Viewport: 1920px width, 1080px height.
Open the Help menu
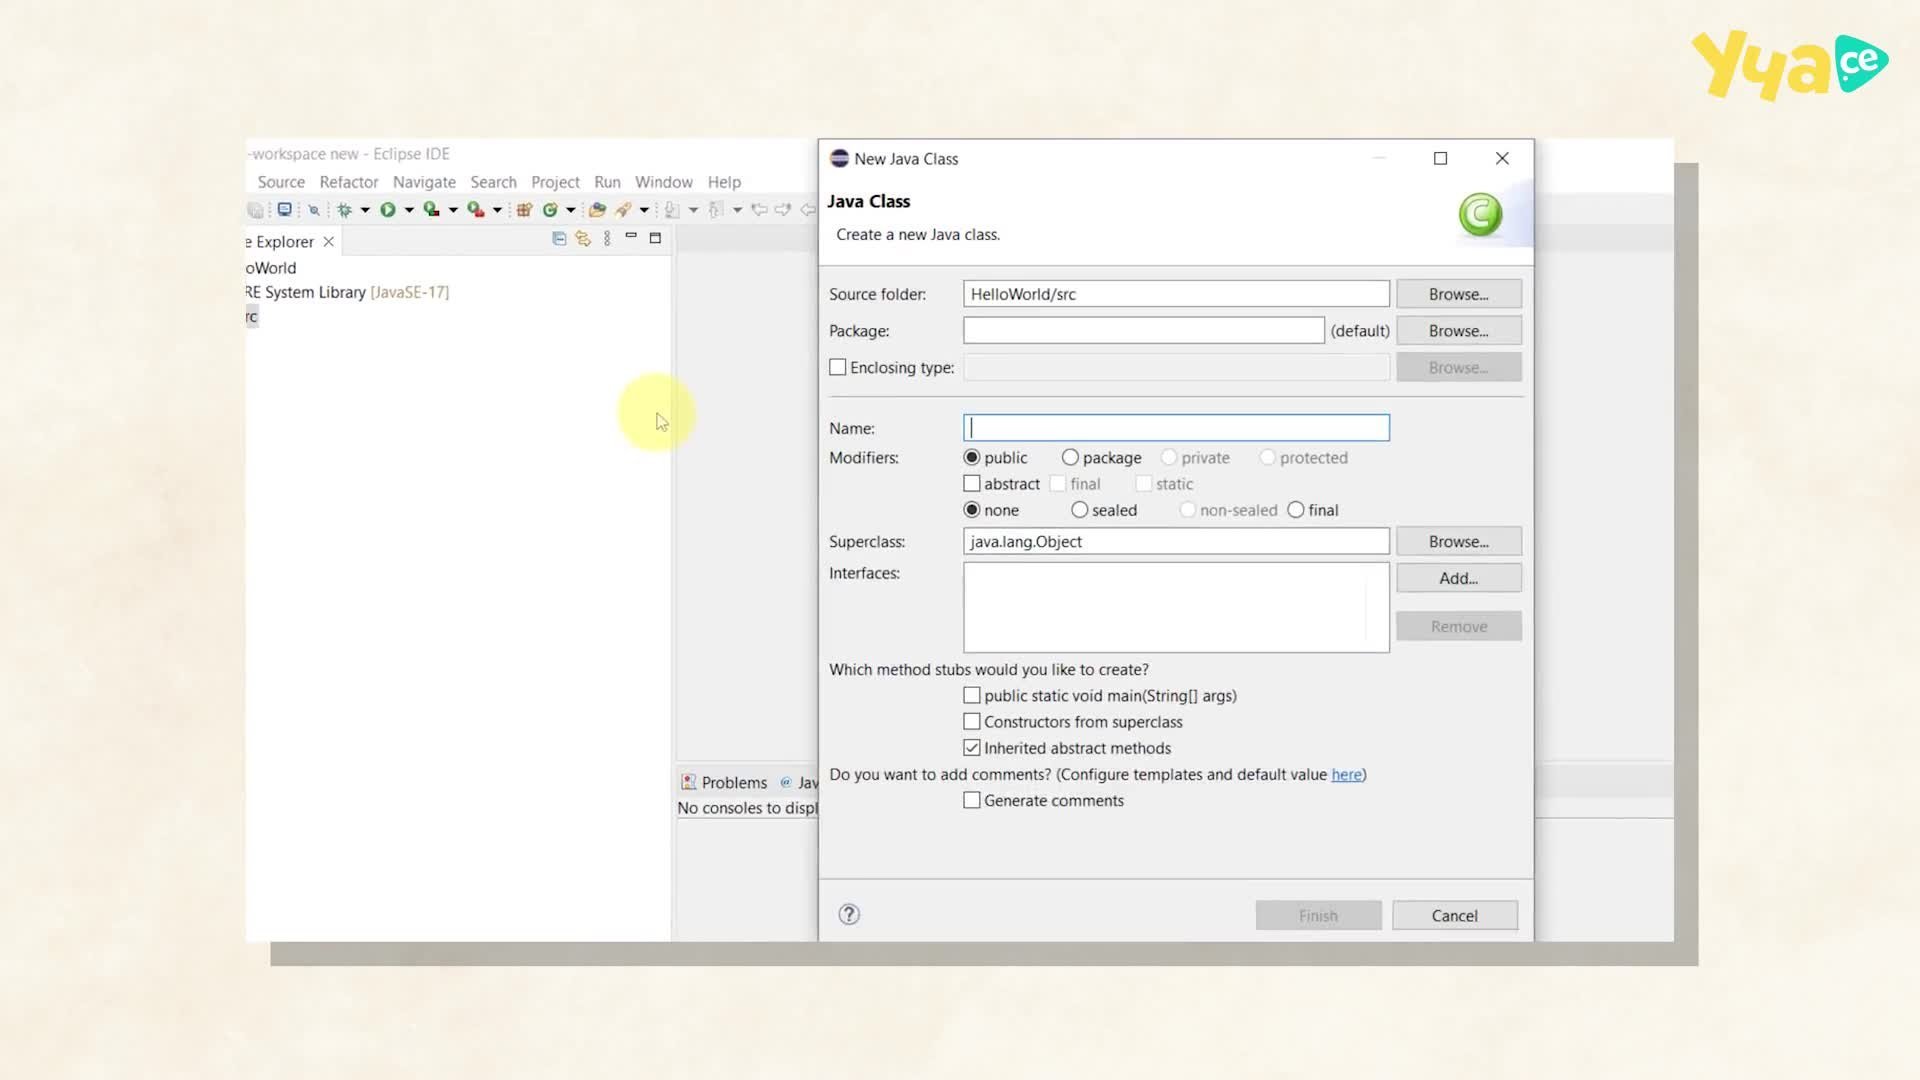pos(724,182)
